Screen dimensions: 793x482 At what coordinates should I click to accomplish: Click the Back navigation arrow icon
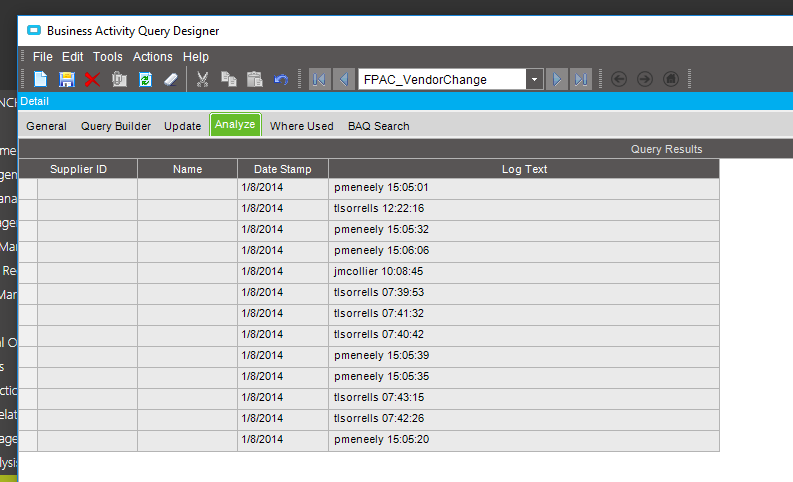619,79
